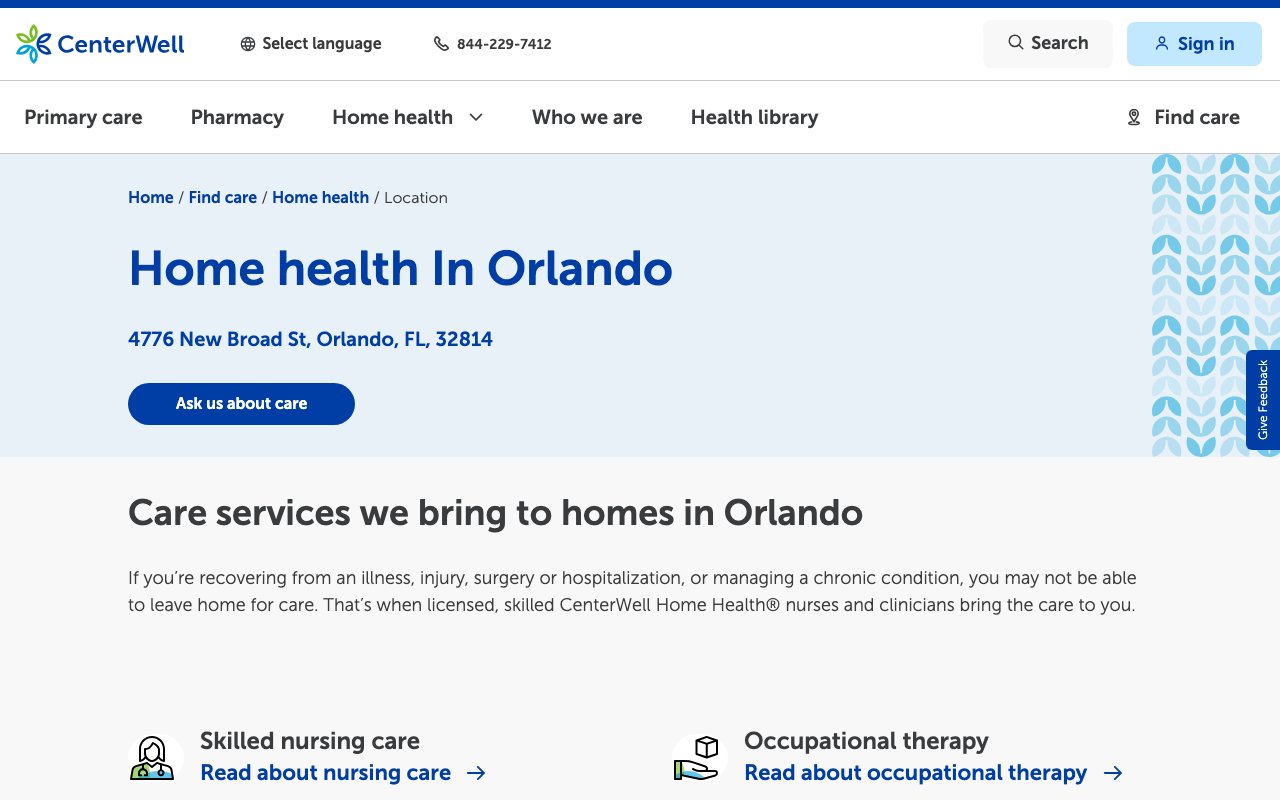Click Select language text
Screen dimensions: 1280x800
click(322, 44)
